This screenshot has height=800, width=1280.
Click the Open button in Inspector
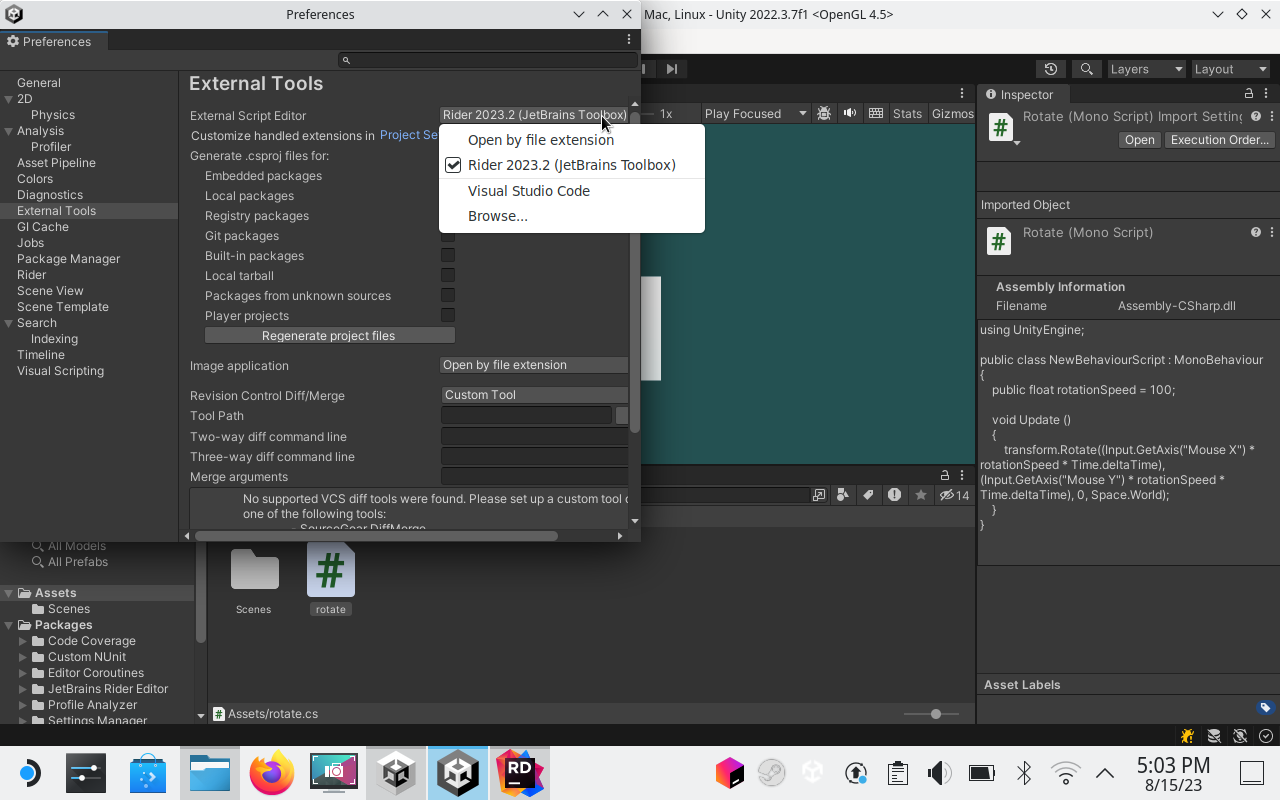point(1139,140)
